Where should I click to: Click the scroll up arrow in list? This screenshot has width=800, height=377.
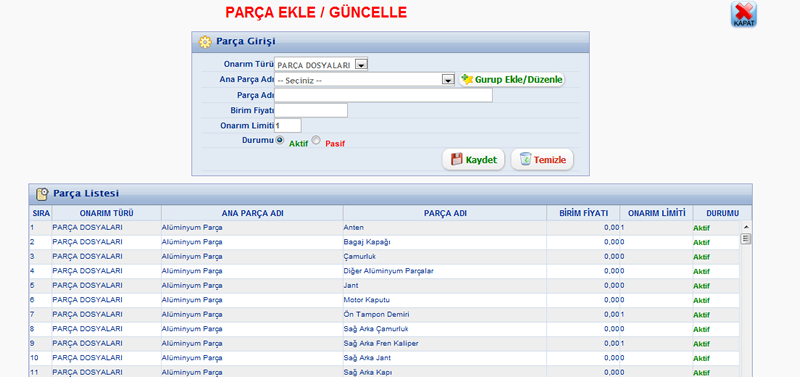pyautogui.click(x=745, y=227)
